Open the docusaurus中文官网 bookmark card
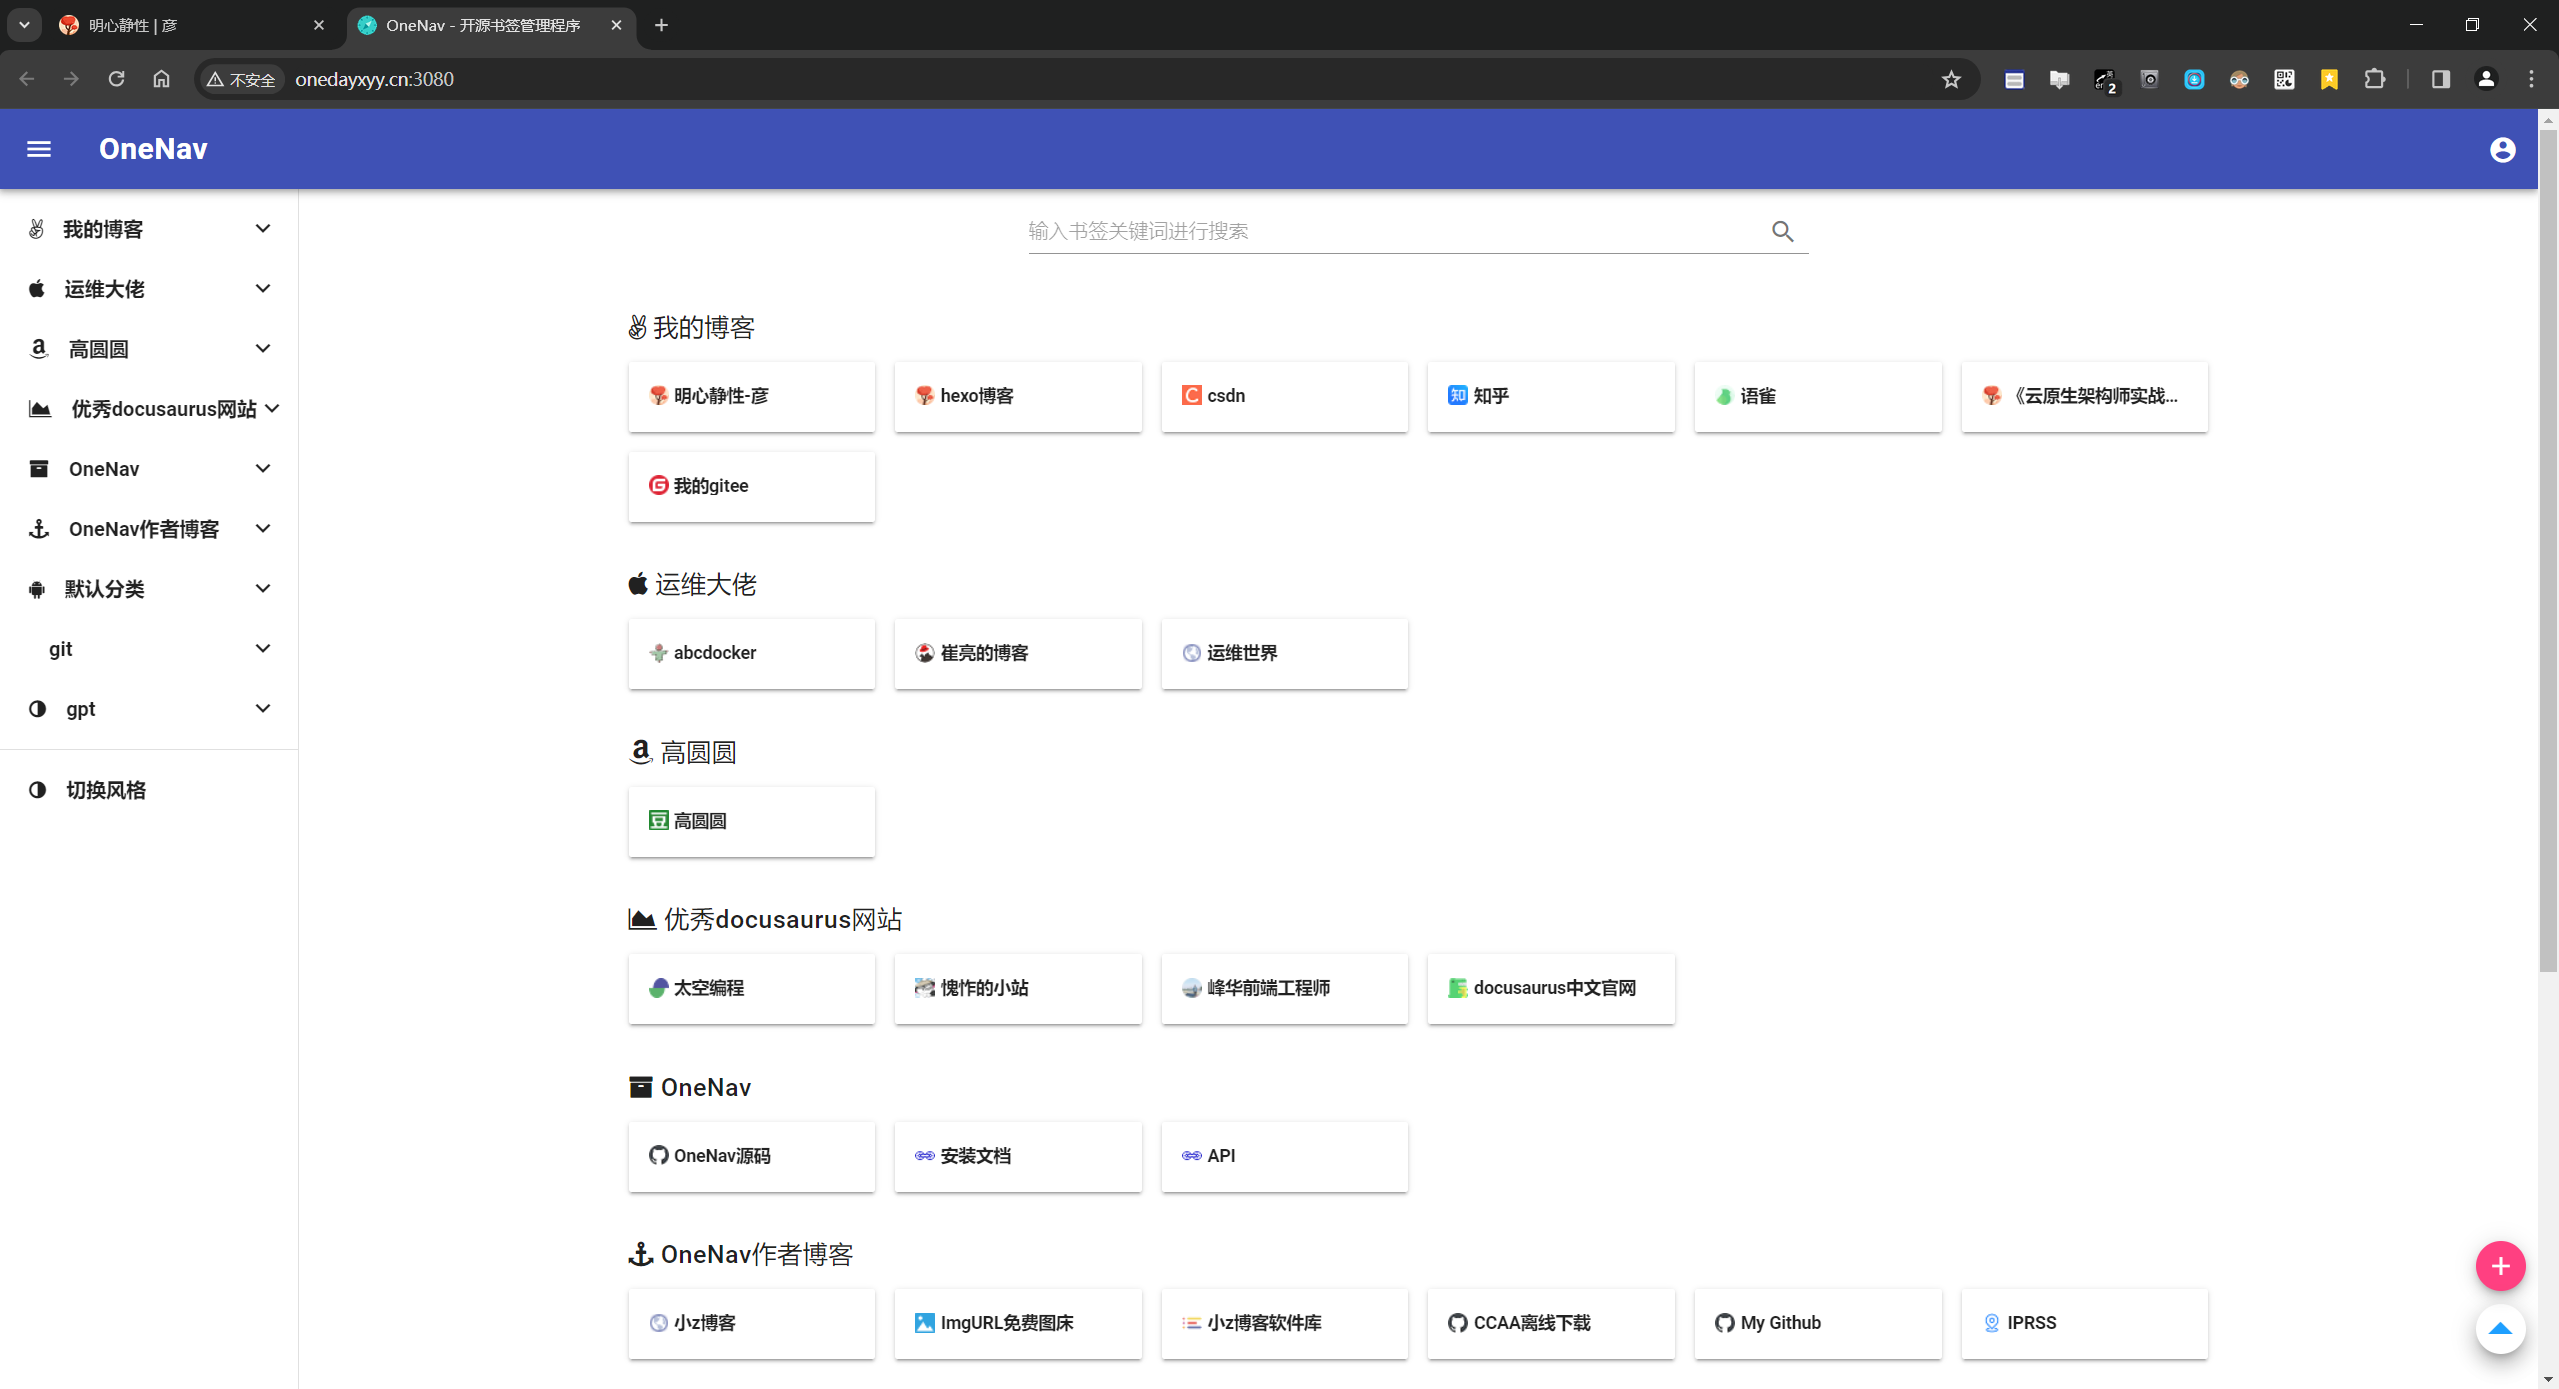This screenshot has width=2559, height=1389. click(1549, 988)
